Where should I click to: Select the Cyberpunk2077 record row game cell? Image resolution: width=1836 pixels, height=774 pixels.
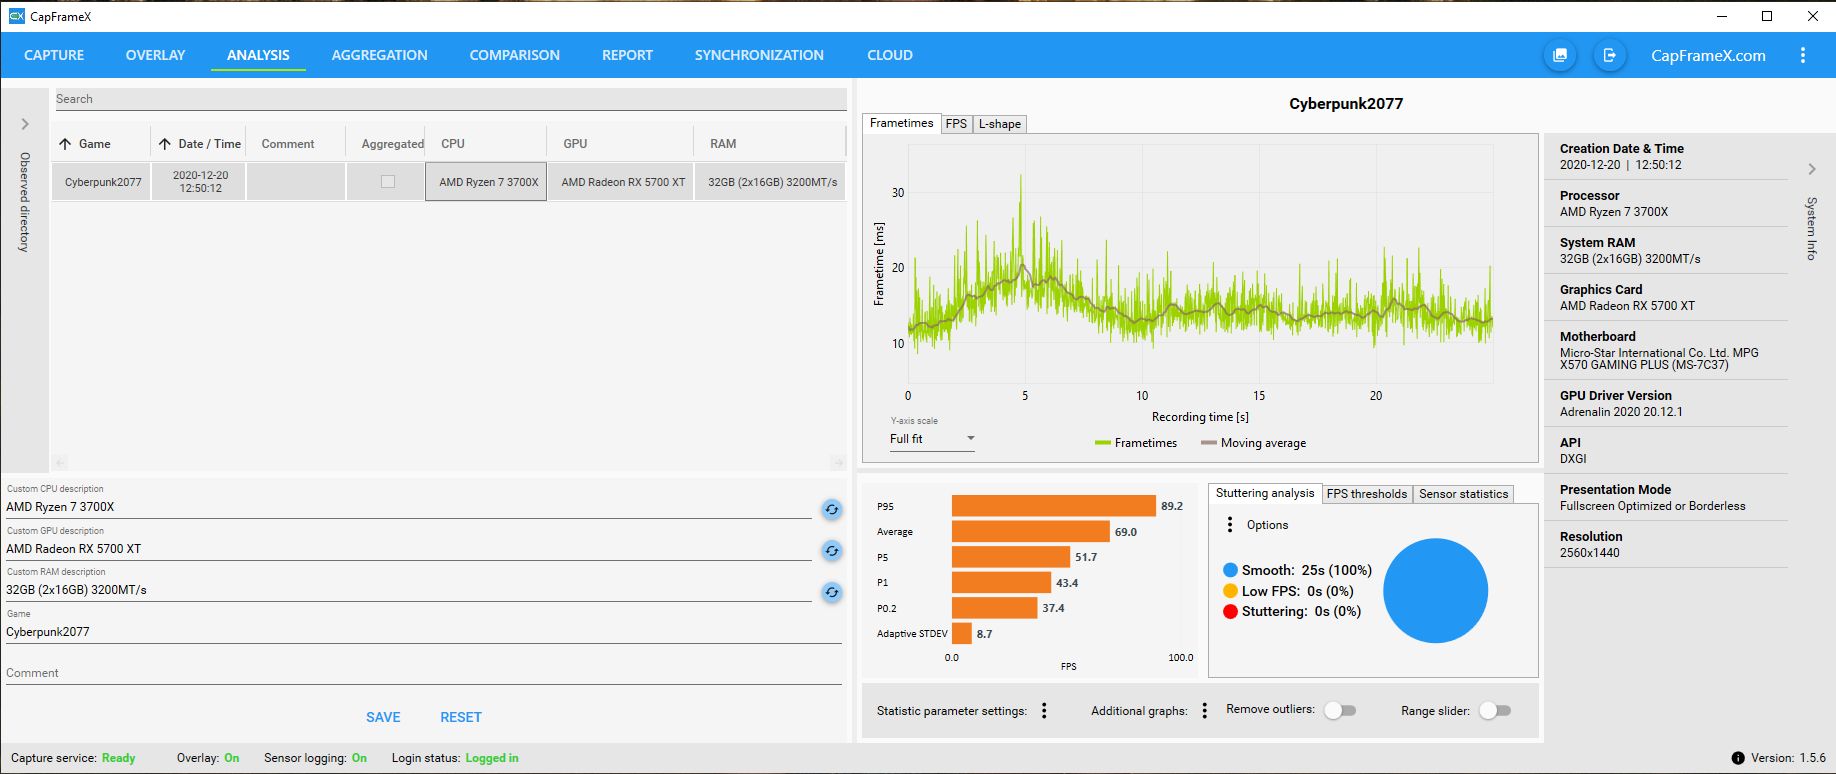102,182
